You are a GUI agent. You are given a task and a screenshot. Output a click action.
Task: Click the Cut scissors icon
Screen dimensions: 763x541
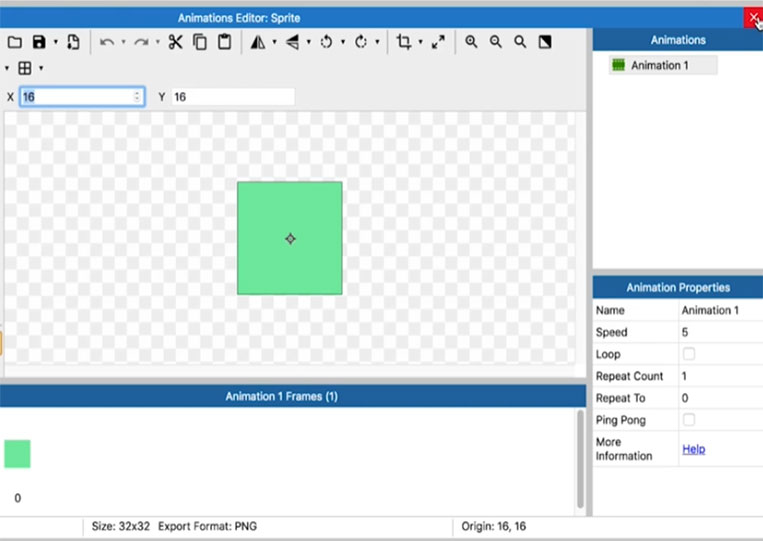tap(176, 42)
